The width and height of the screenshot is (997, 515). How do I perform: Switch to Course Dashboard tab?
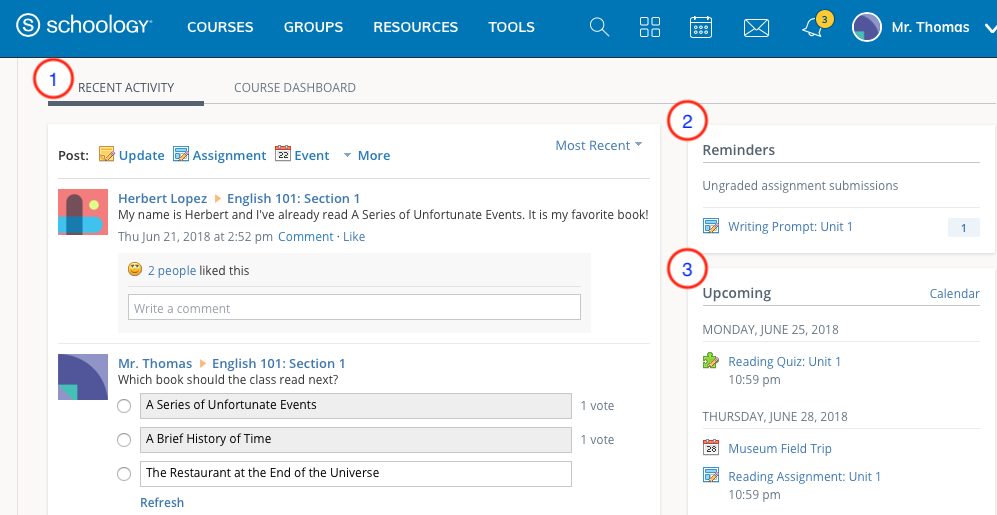tap(295, 88)
